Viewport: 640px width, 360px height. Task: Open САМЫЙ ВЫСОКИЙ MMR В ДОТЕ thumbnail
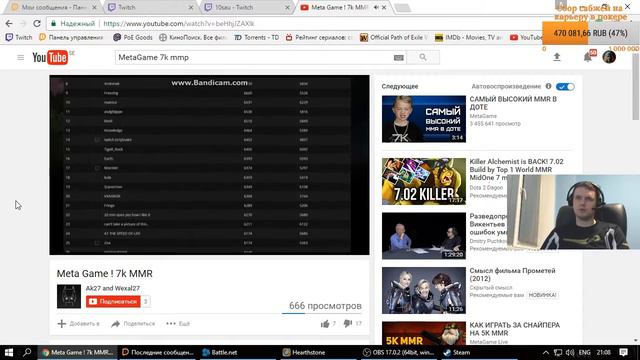tap(424, 119)
